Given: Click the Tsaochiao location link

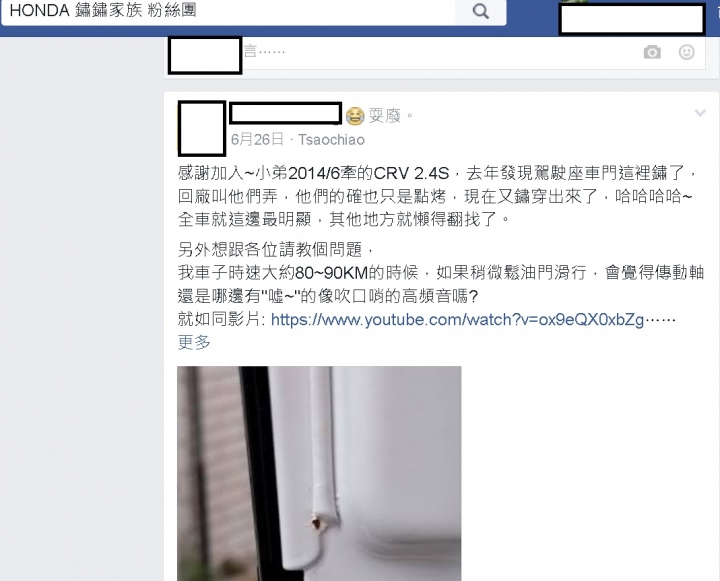Looking at the screenshot, I should (x=332, y=140).
